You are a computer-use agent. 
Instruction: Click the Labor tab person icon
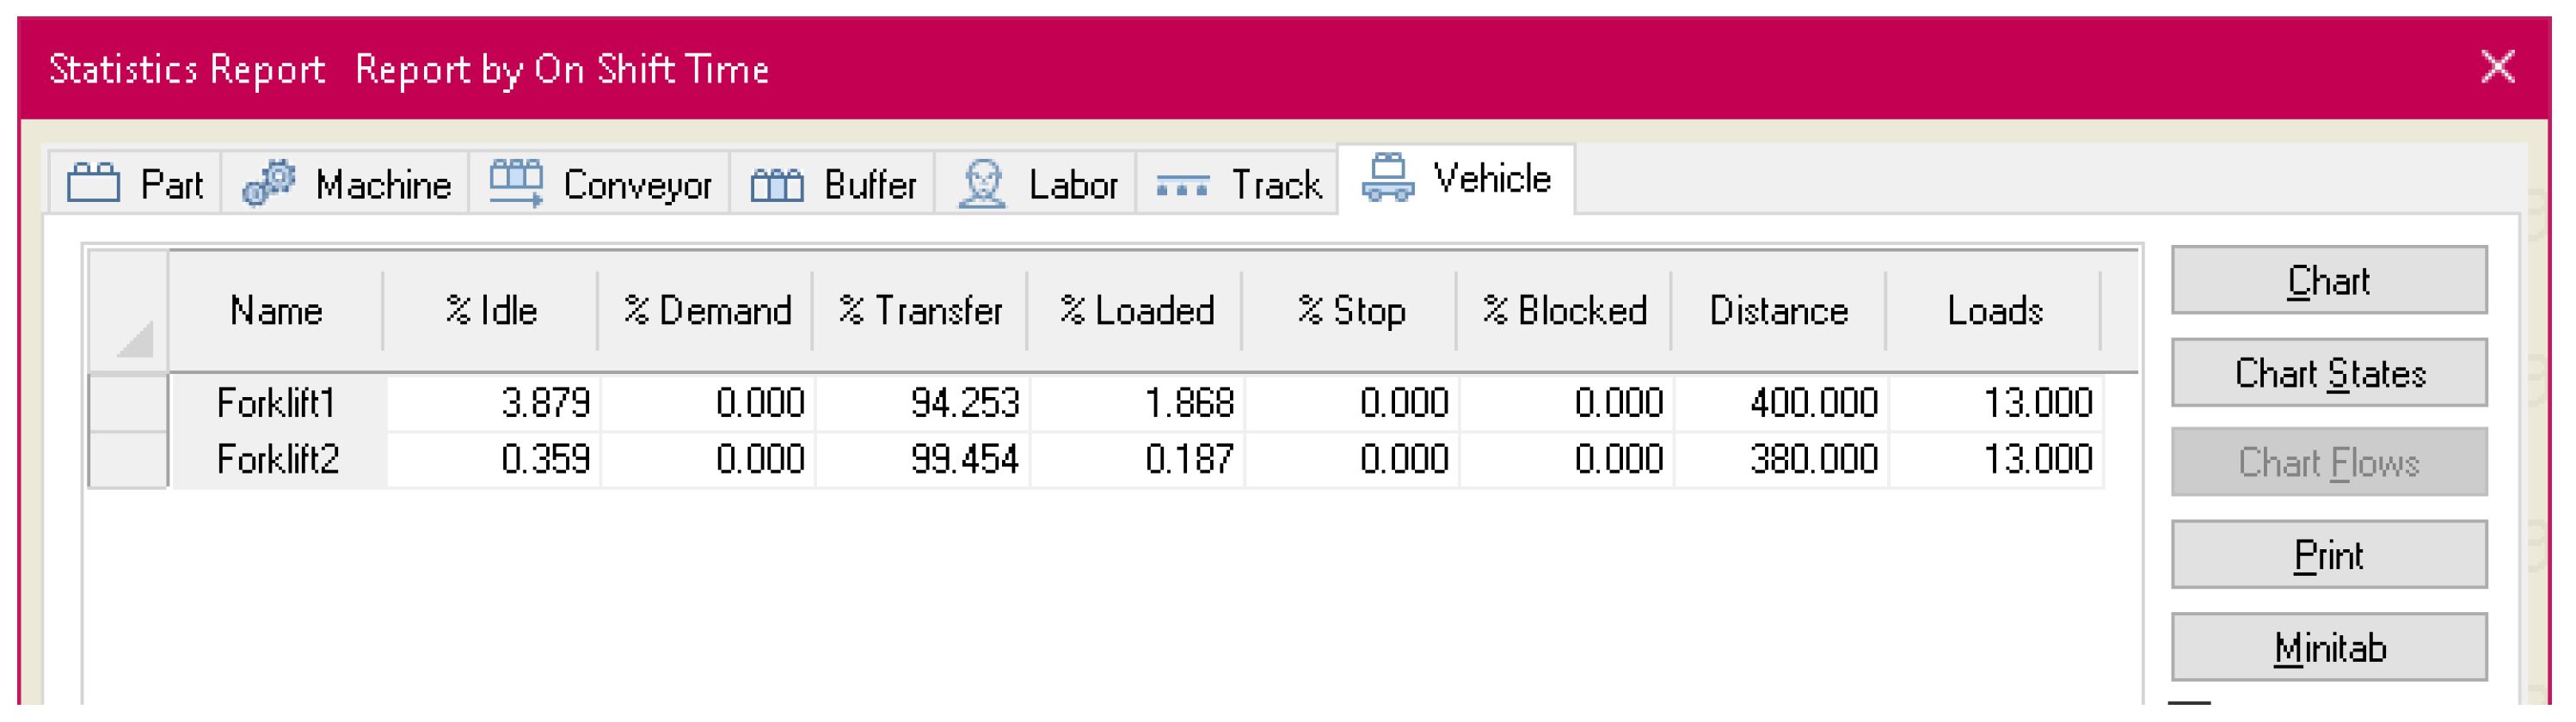pos(982,184)
